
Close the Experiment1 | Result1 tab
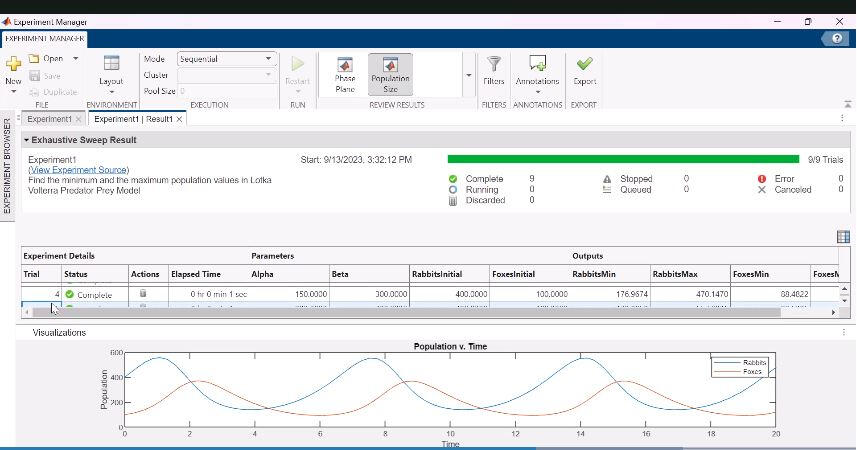[179, 119]
